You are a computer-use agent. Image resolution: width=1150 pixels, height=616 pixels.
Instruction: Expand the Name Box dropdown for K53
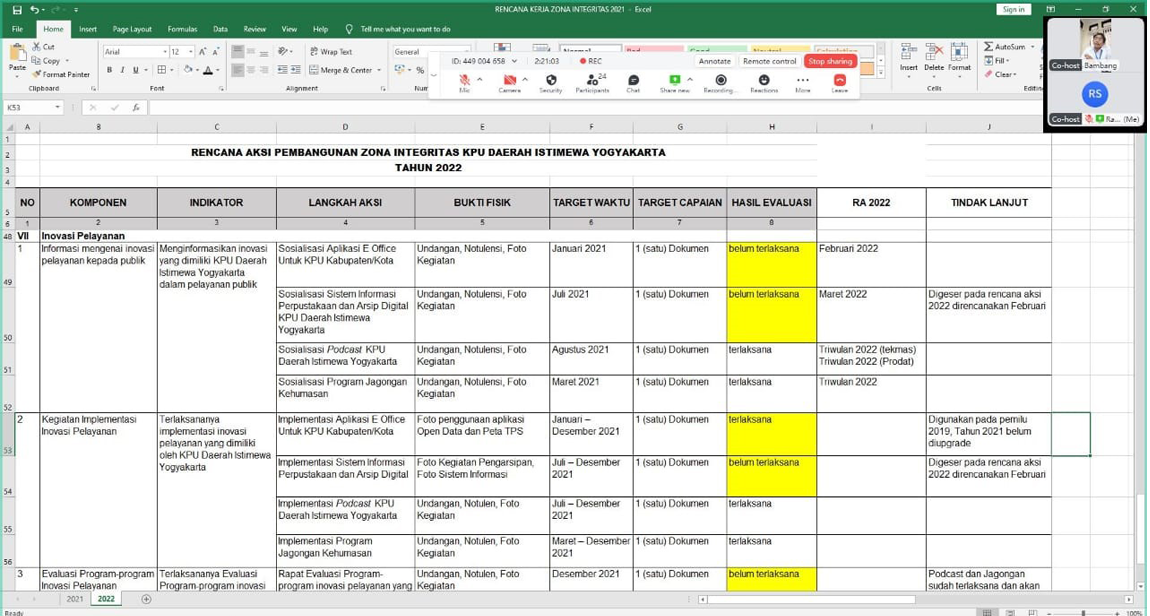point(58,107)
